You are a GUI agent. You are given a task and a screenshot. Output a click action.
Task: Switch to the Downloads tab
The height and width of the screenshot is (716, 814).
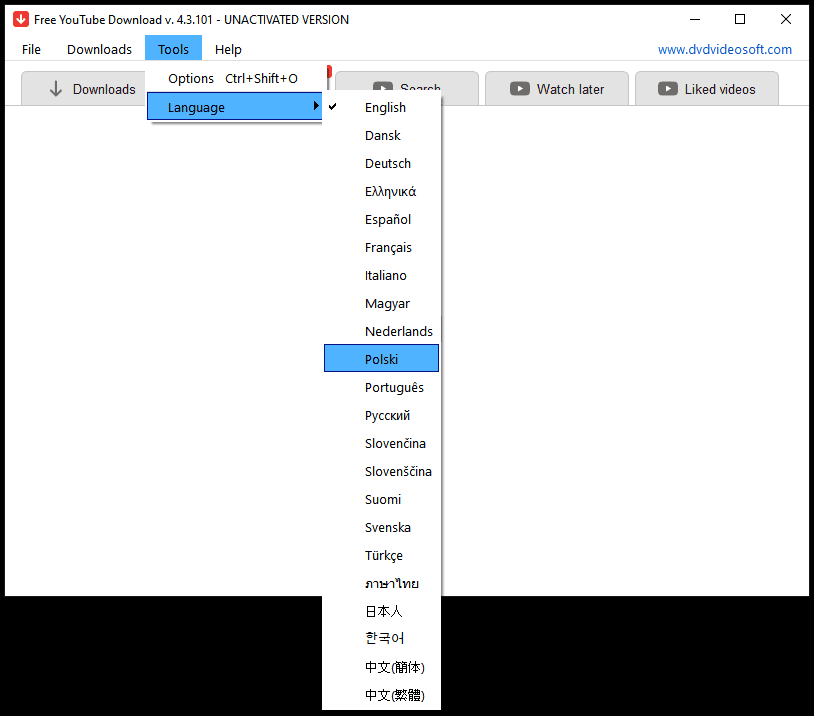[84, 89]
